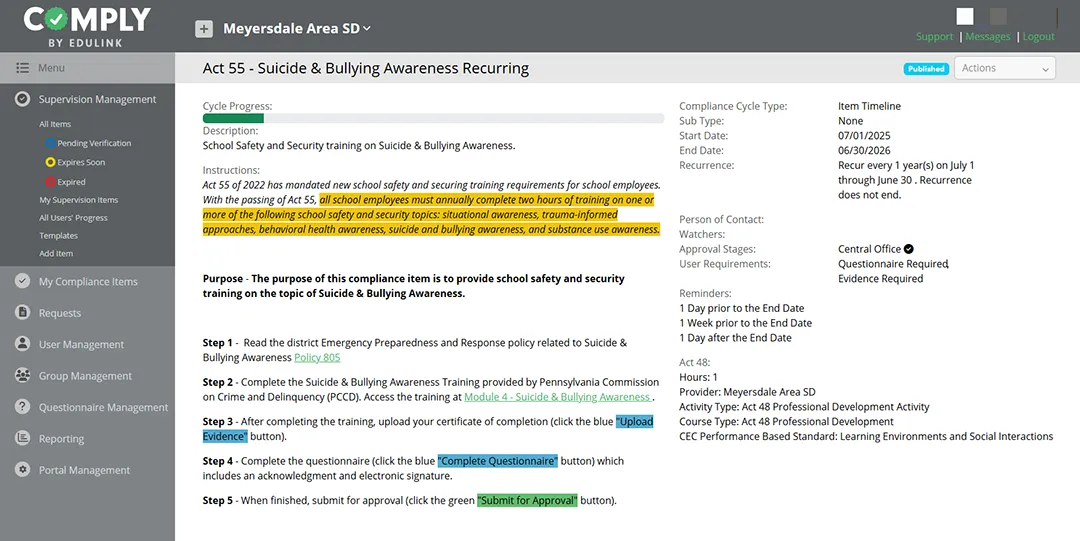Click the Cycle Progress bar
1080x541 pixels.
point(433,118)
